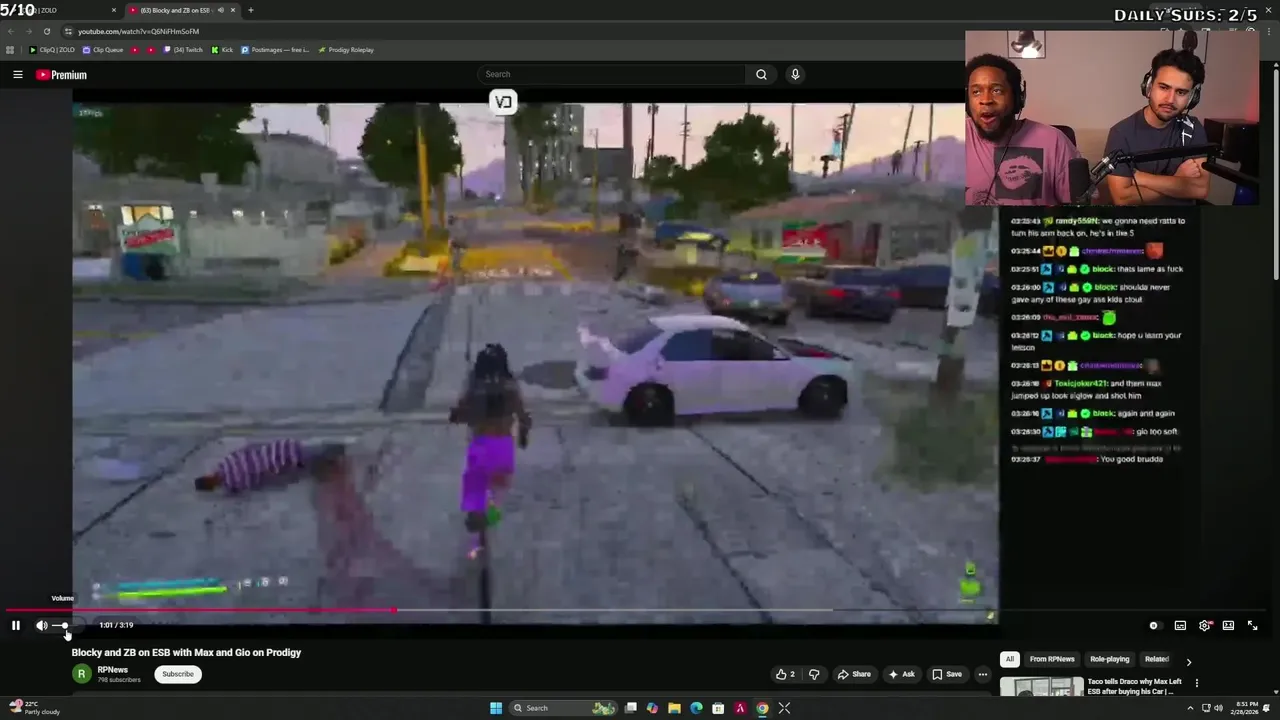Like the video with thumbs up

click(786, 674)
